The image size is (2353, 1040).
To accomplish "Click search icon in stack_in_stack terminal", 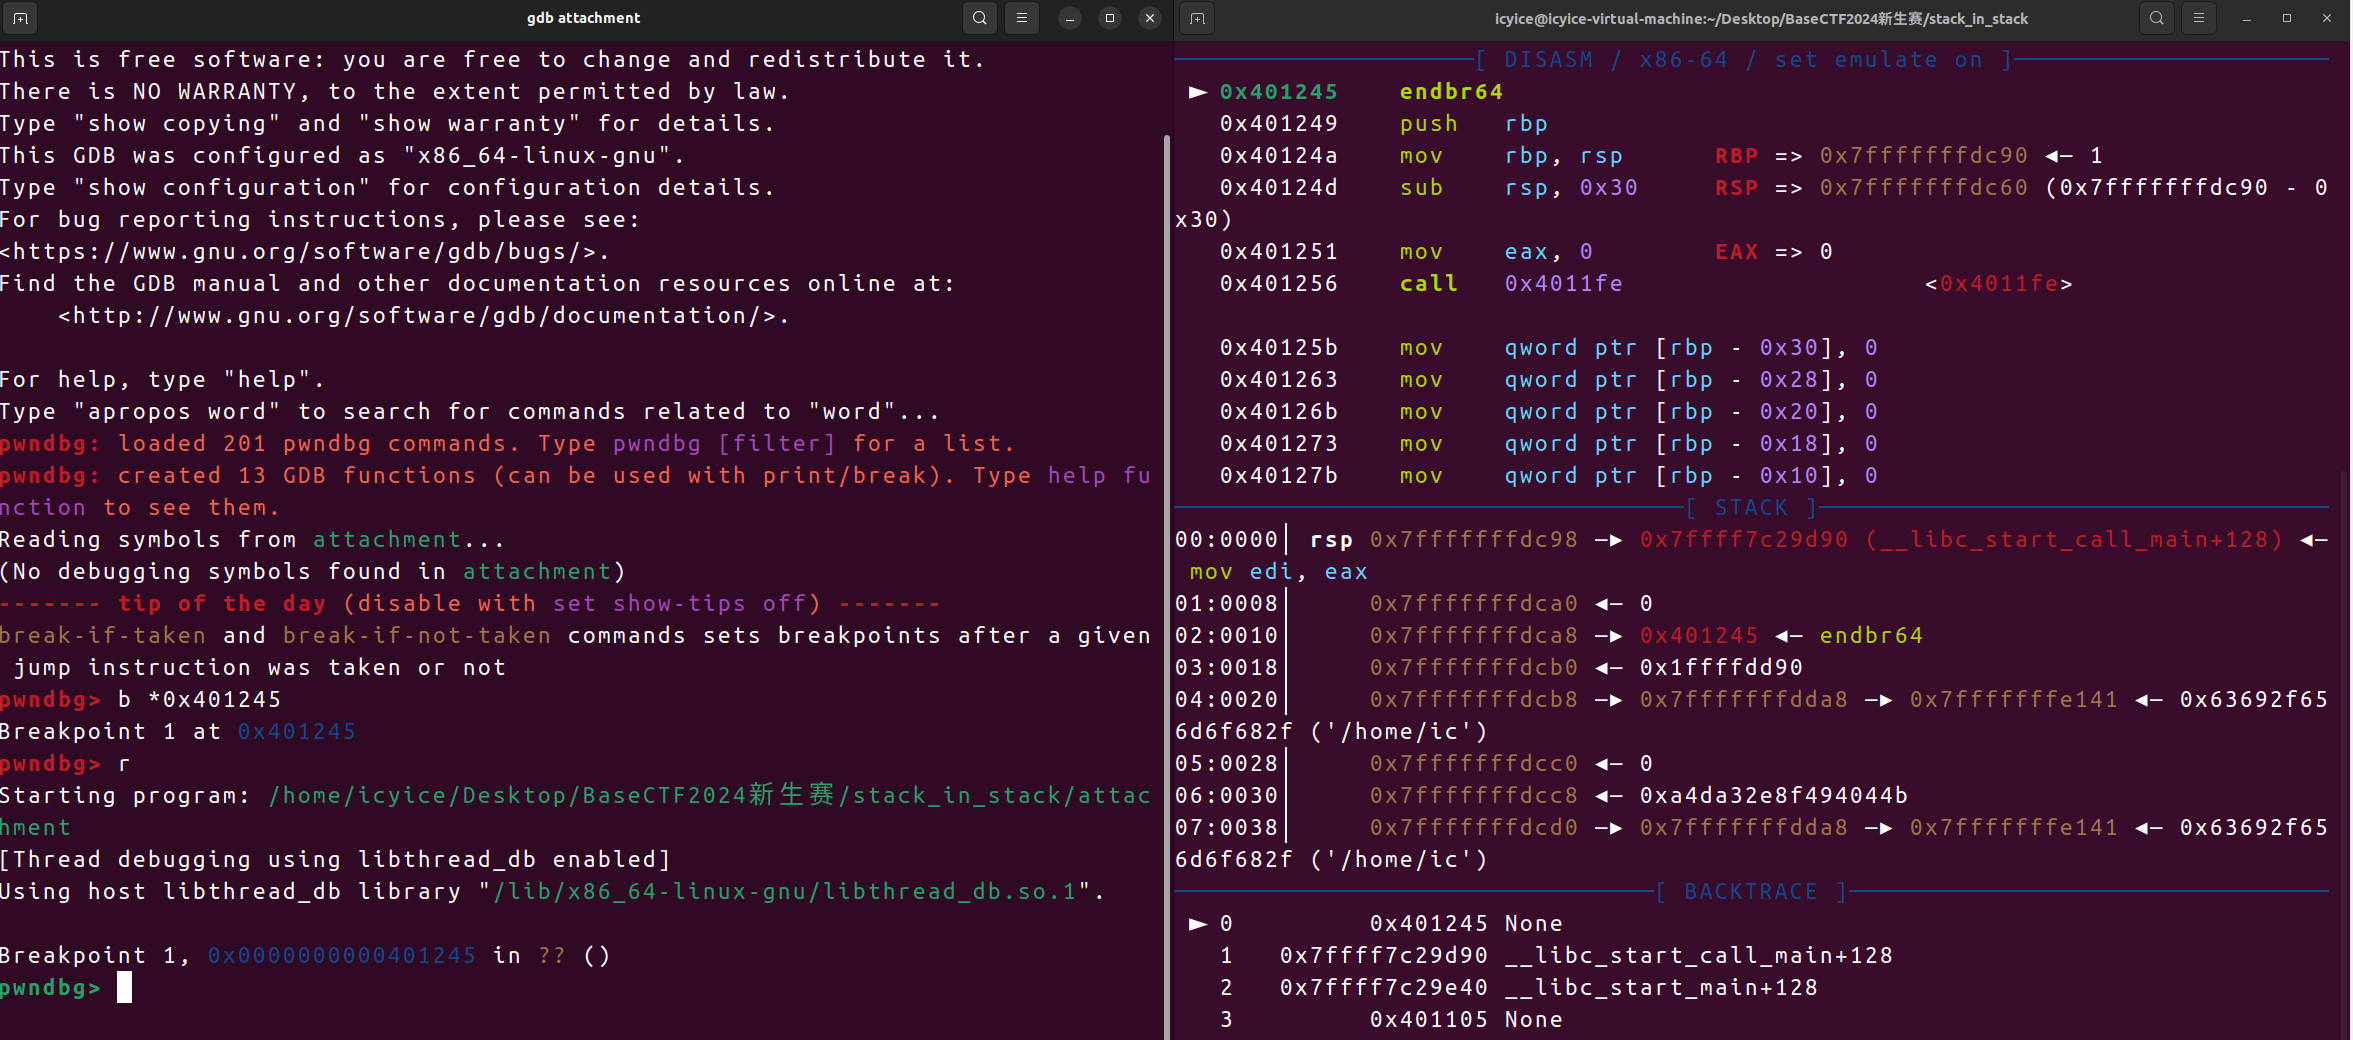I will (2157, 18).
